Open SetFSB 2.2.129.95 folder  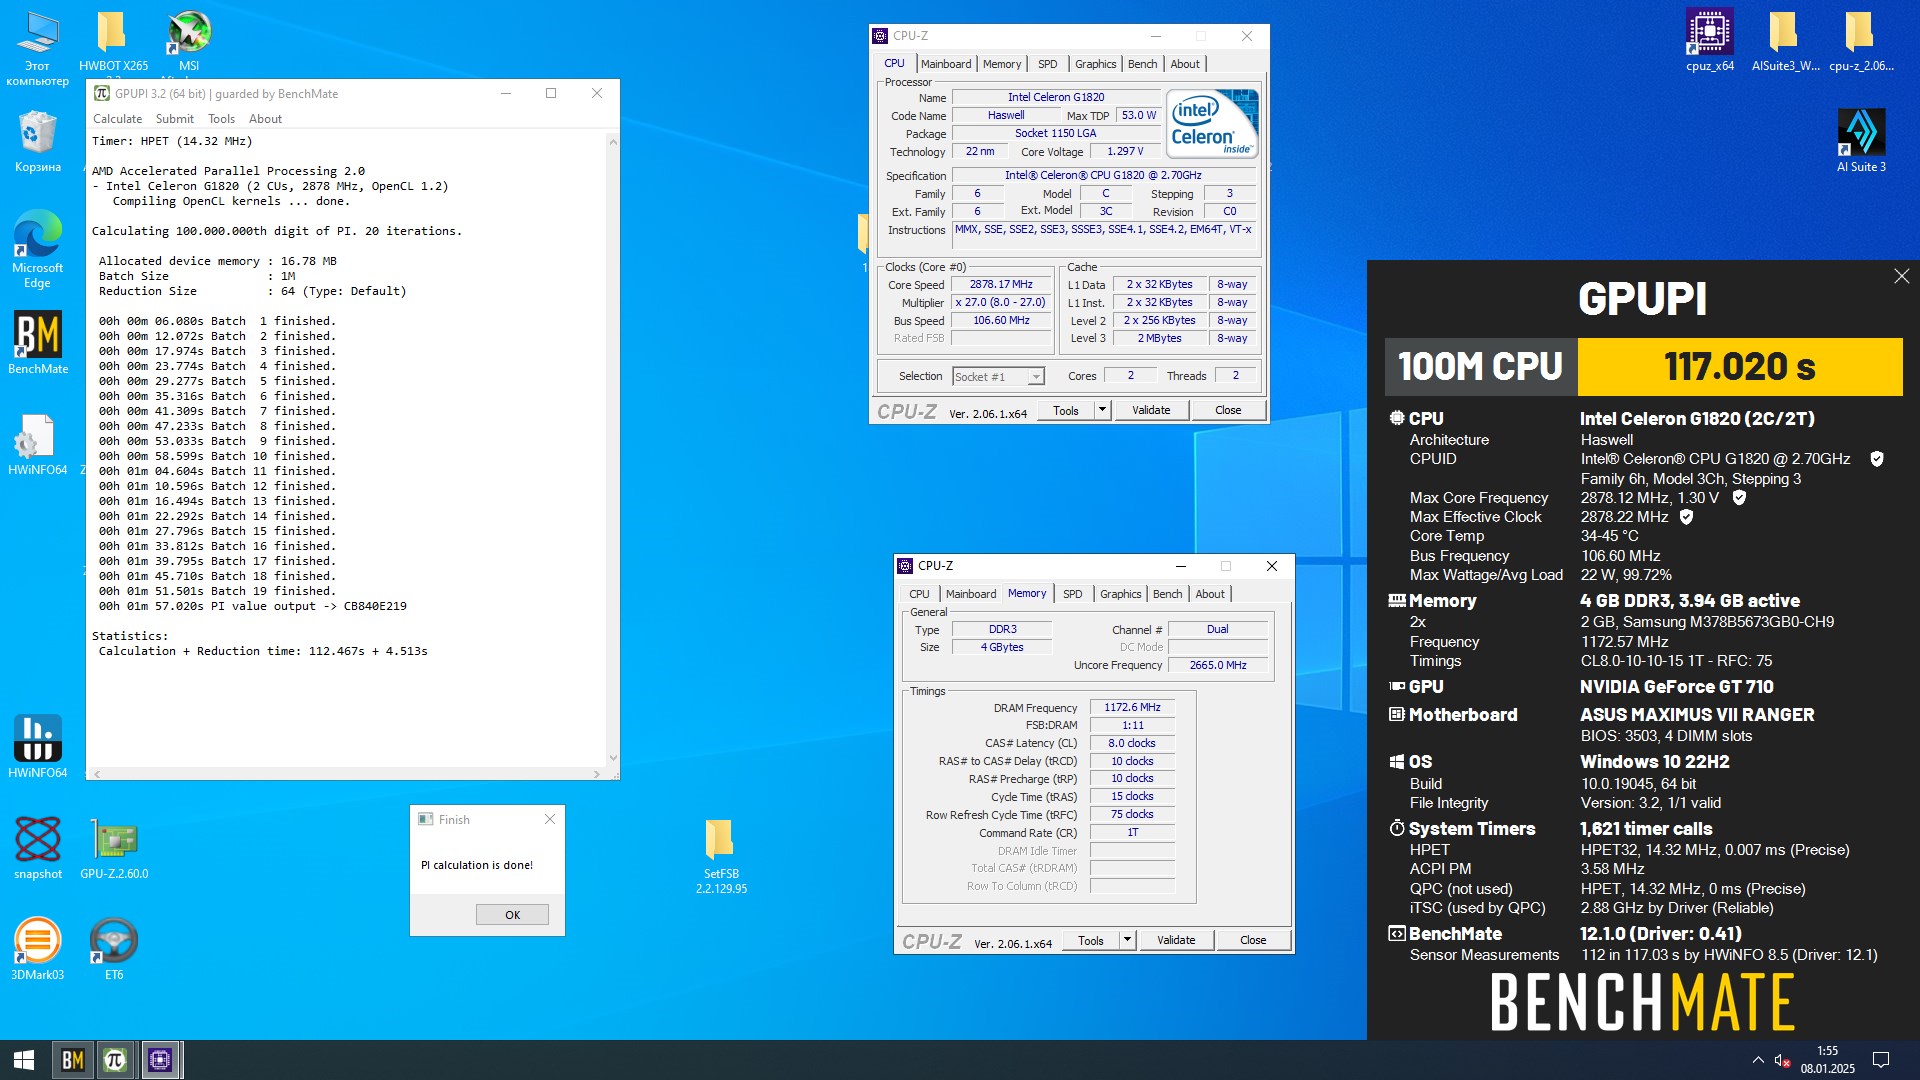pyautogui.click(x=721, y=856)
